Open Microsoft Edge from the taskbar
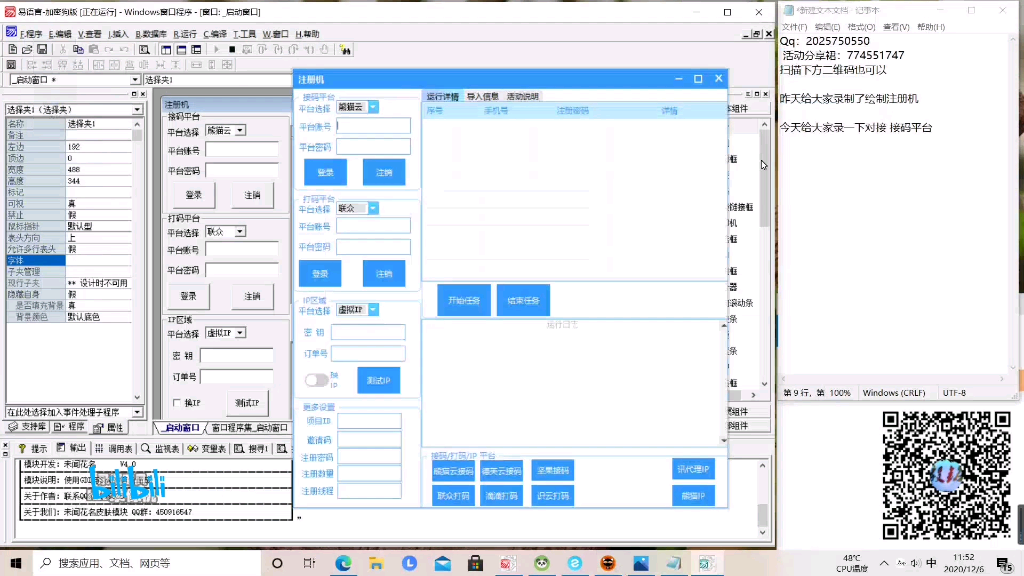The height and width of the screenshot is (576, 1024). pyautogui.click(x=343, y=563)
